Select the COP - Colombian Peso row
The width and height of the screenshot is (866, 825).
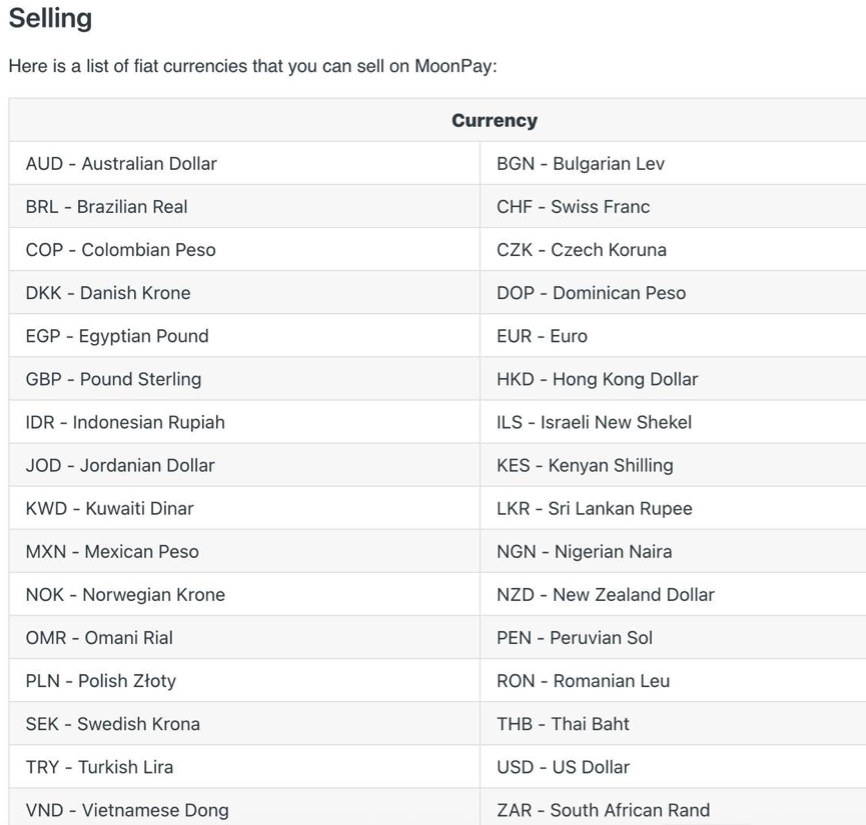(120, 250)
